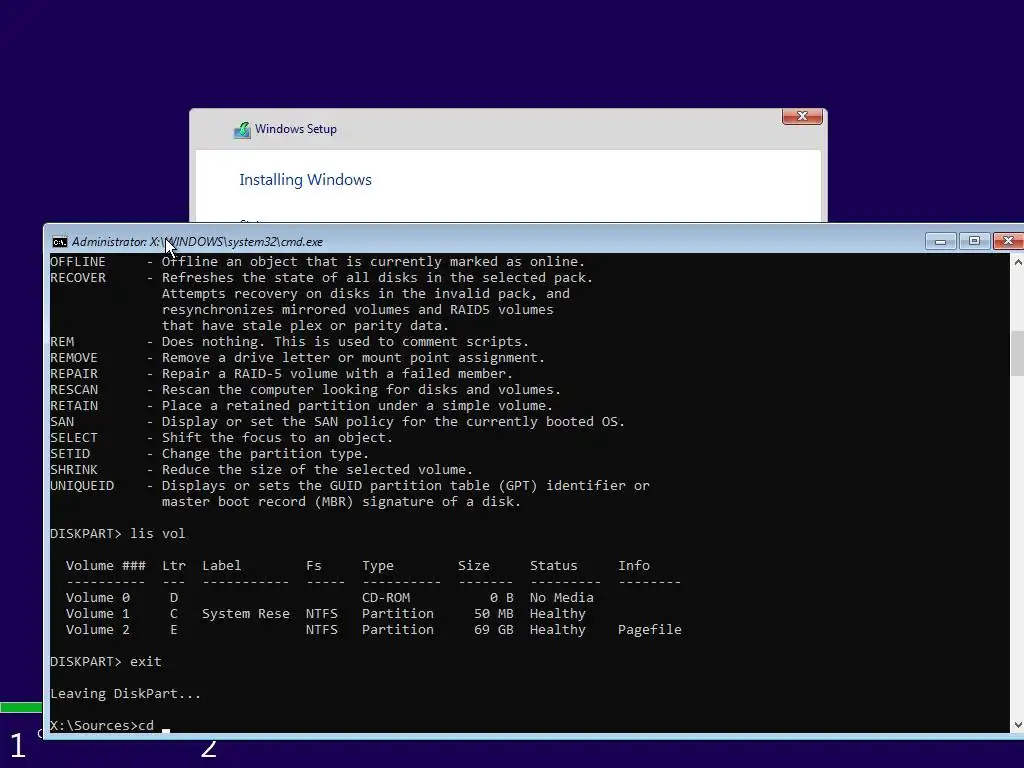Click the 'RESCAN' command help entry

tap(305, 390)
